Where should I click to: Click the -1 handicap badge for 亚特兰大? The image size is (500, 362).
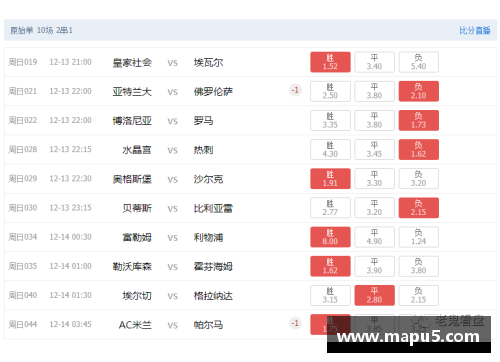tap(295, 90)
